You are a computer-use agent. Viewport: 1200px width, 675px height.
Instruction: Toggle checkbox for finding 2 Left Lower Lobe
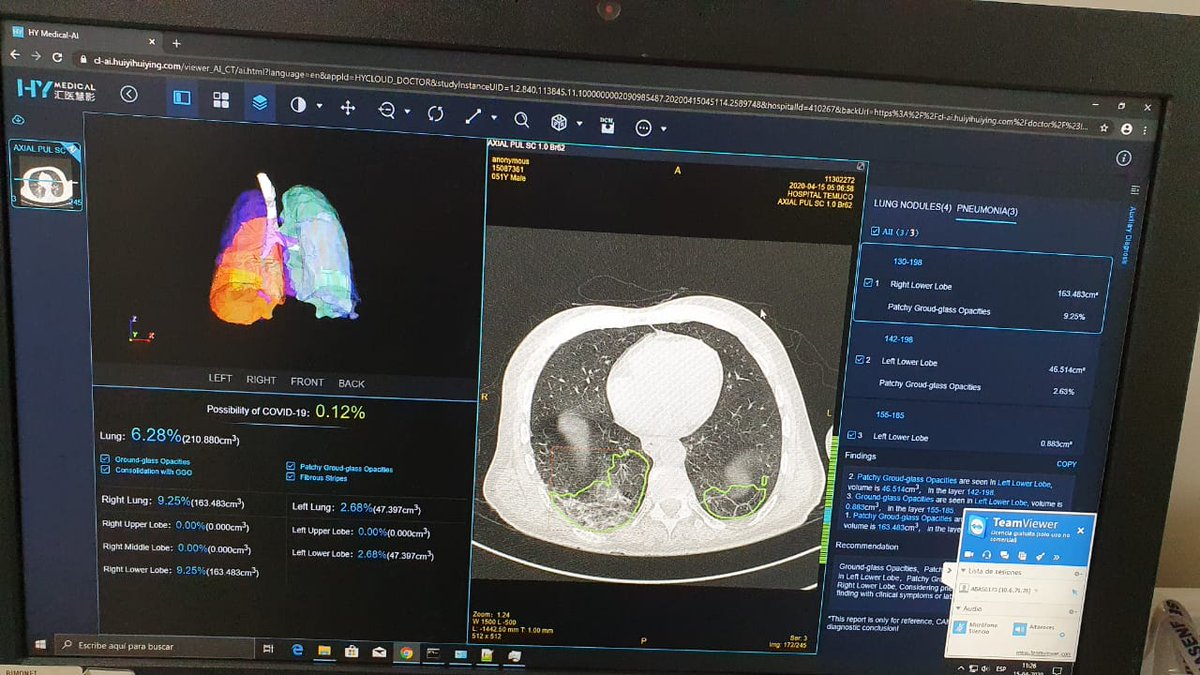click(860, 359)
